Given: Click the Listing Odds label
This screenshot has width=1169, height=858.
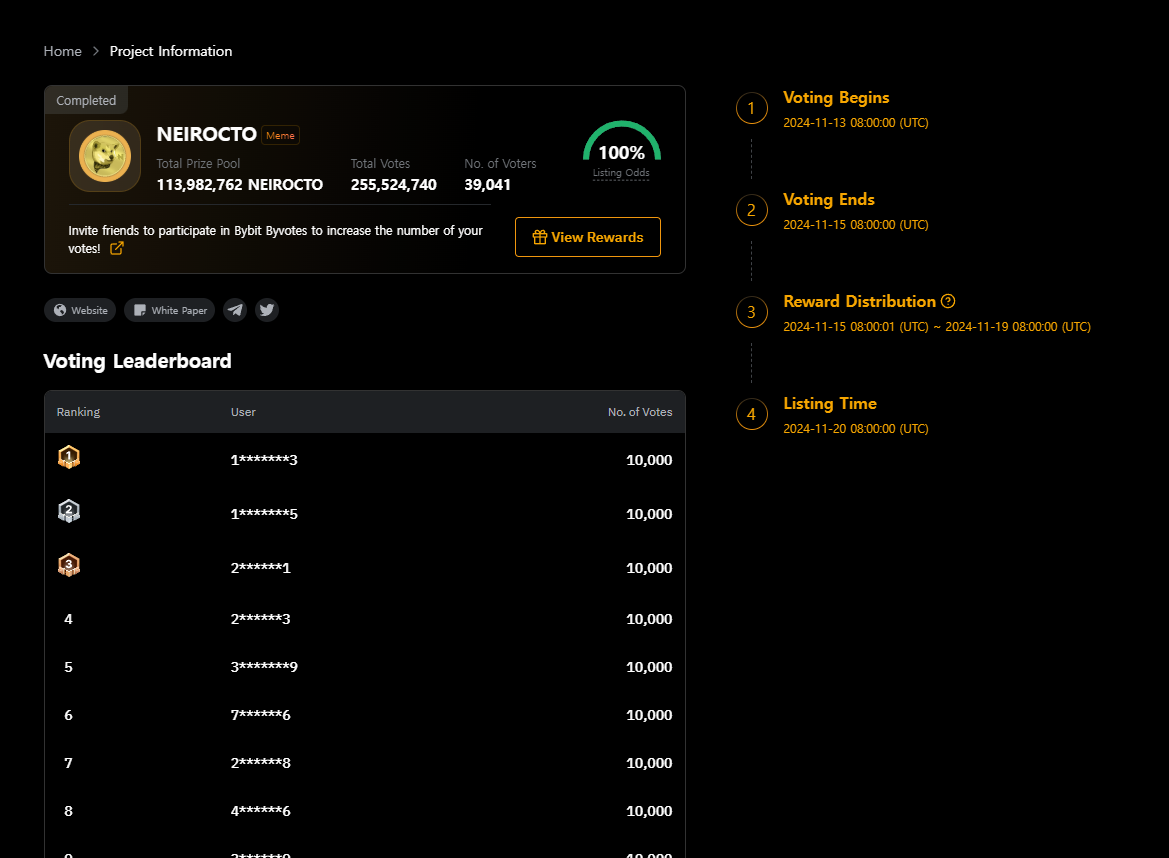Looking at the screenshot, I should click(621, 173).
